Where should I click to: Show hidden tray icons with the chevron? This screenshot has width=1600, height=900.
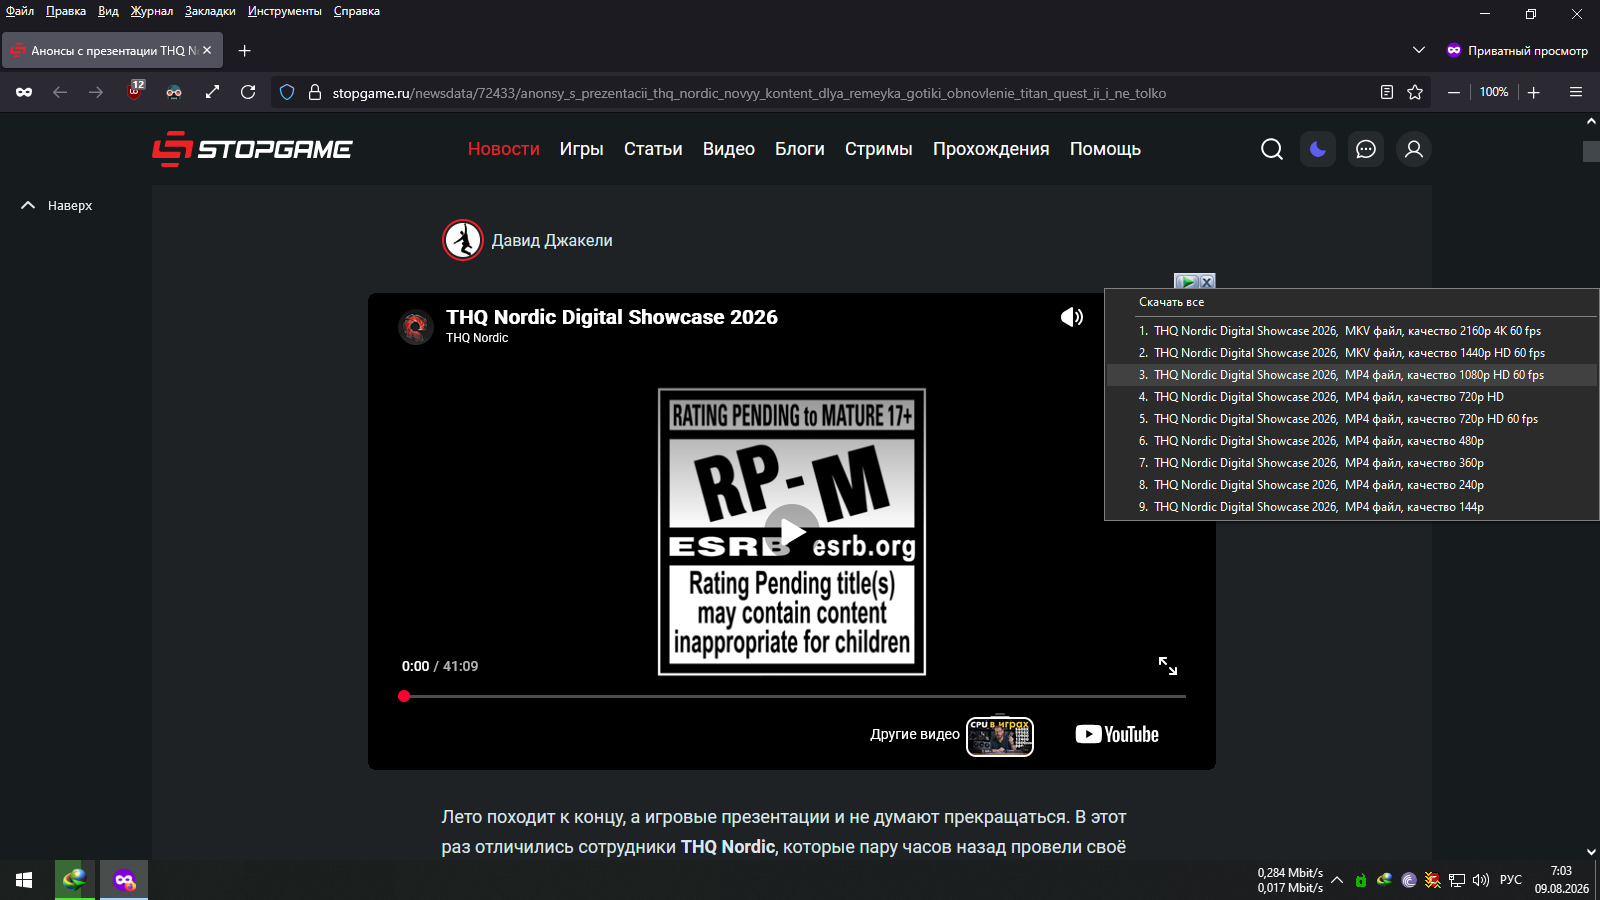(1337, 880)
